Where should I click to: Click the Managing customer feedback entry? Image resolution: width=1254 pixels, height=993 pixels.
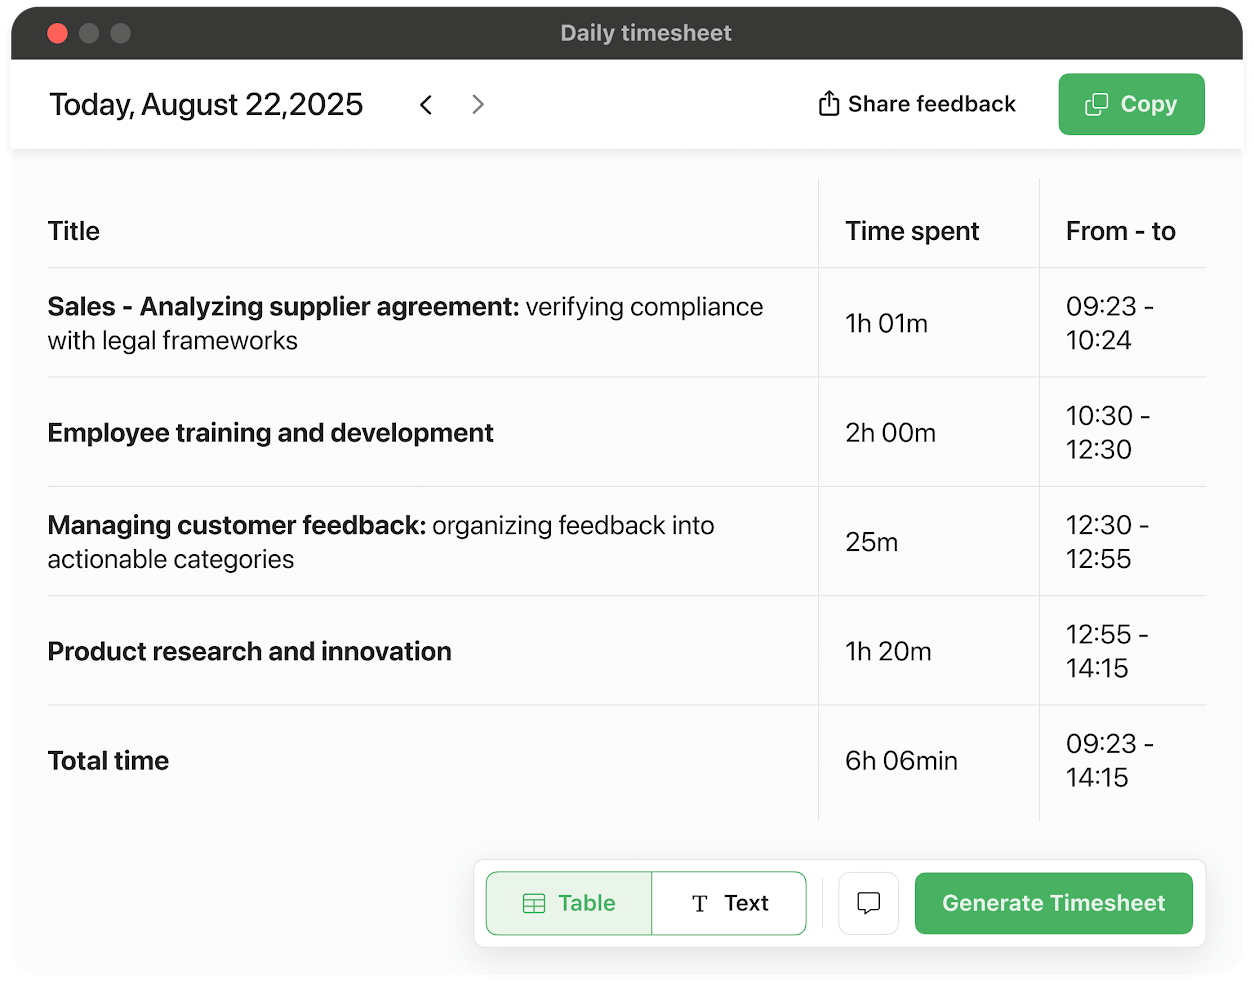381,542
